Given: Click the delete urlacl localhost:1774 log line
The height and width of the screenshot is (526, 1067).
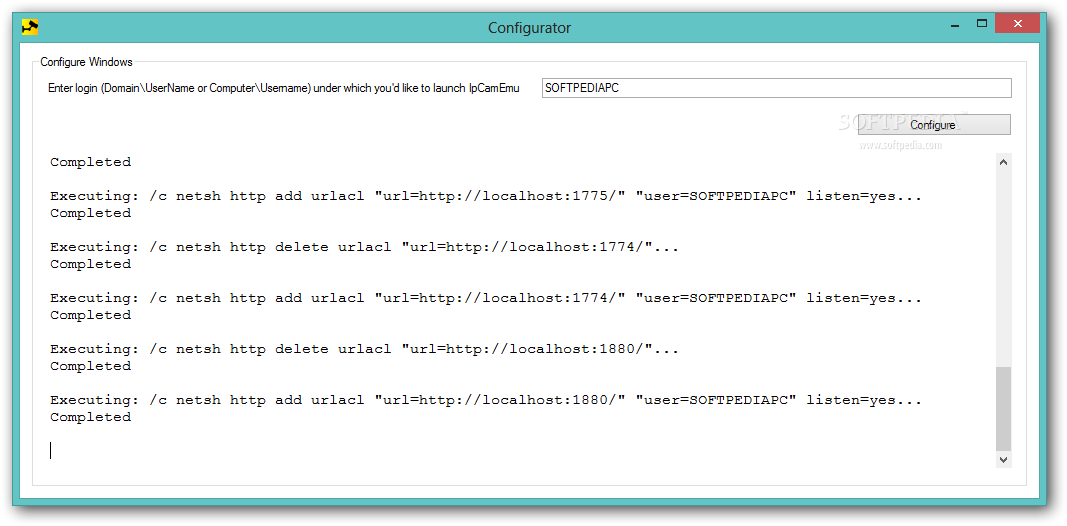Looking at the screenshot, I should (x=365, y=248).
